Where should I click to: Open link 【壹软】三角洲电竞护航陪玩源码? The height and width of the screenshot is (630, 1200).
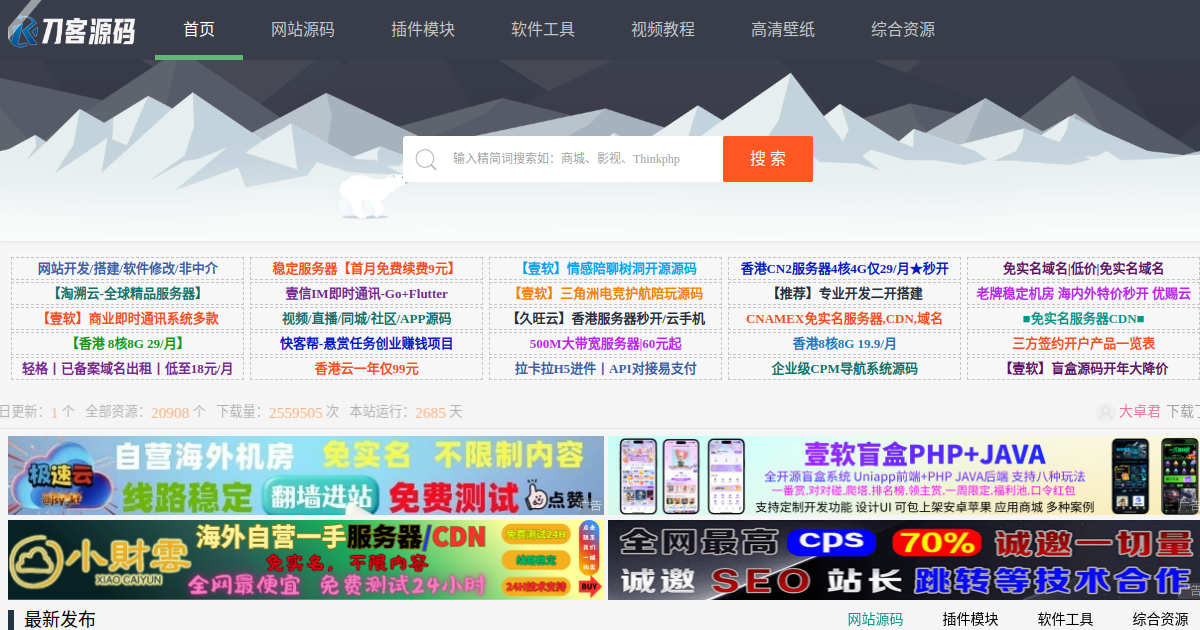click(x=605, y=294)
